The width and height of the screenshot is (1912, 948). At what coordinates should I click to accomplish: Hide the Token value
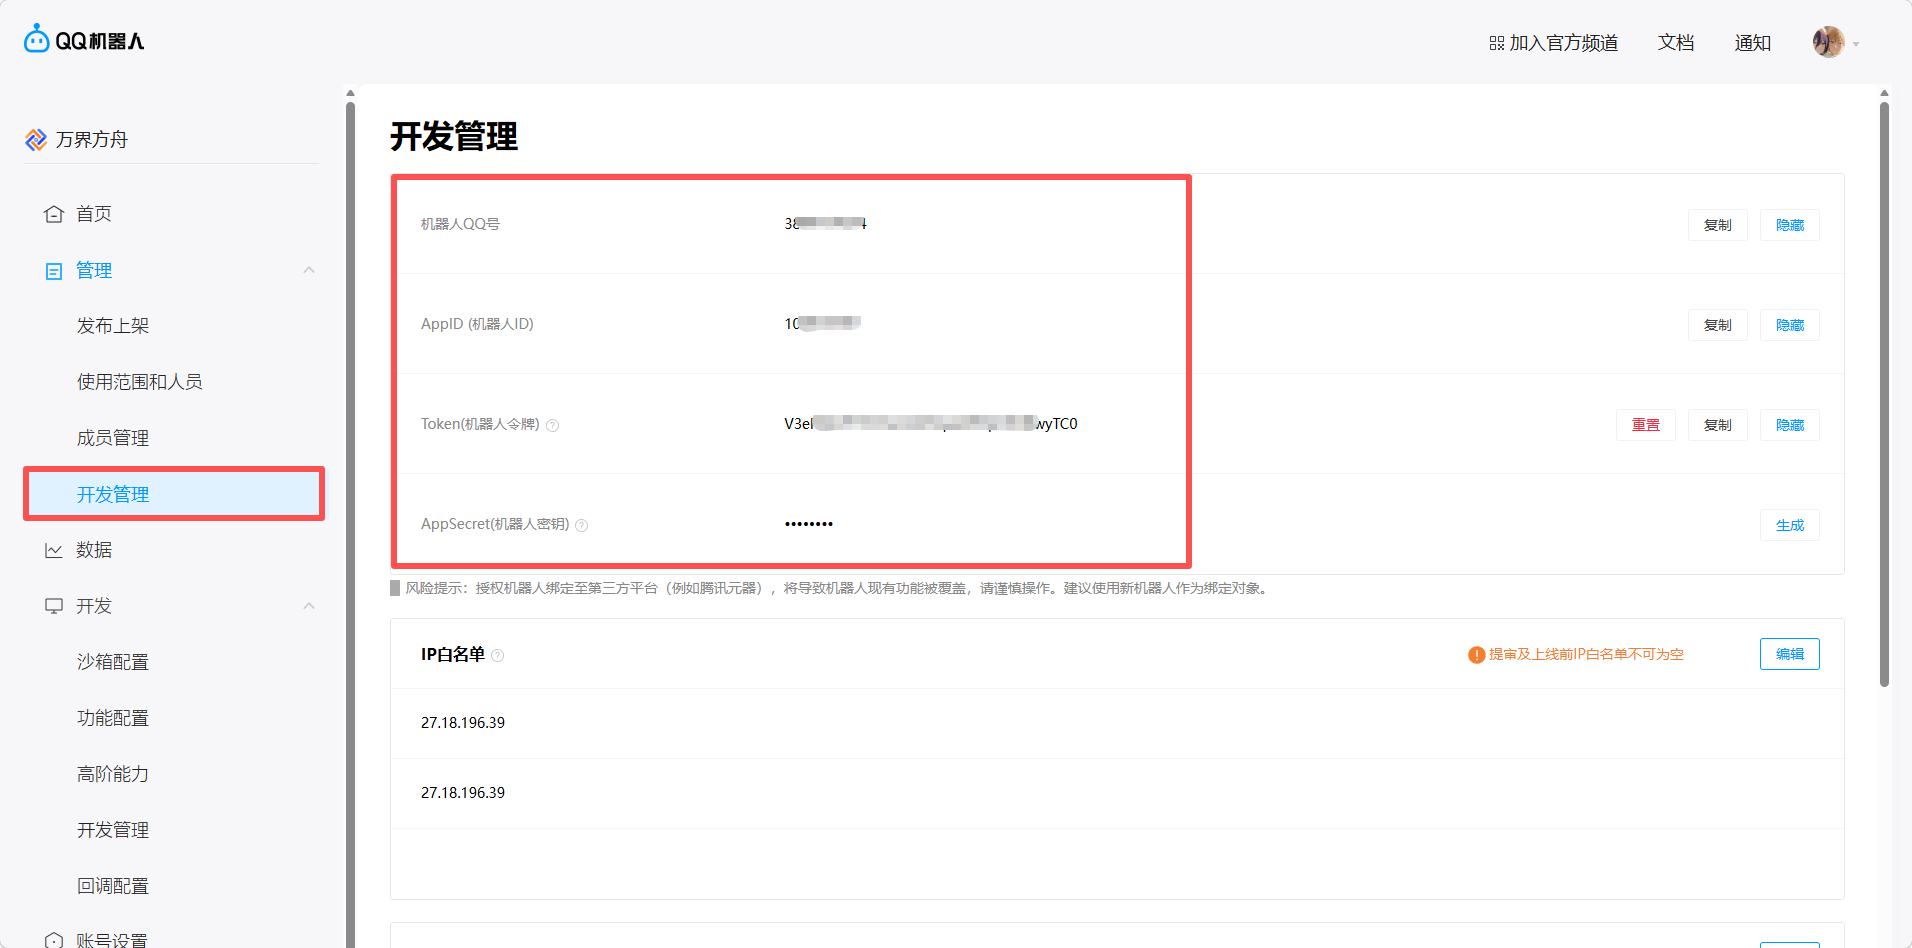point(1789,425)
